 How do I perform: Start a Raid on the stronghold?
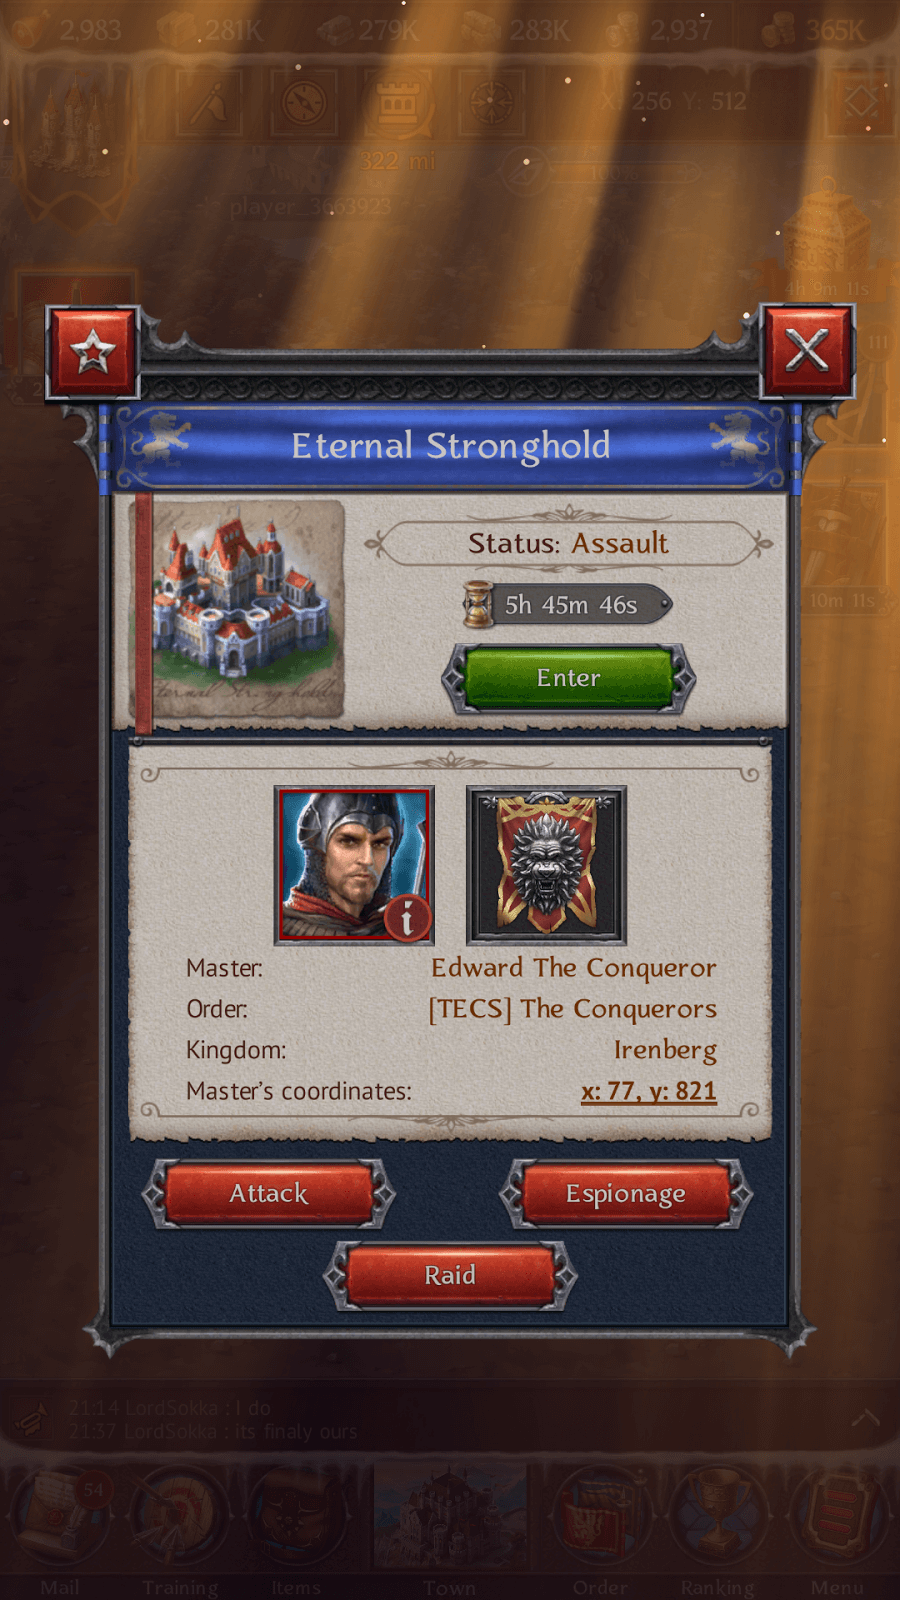tap(450, 1275)
